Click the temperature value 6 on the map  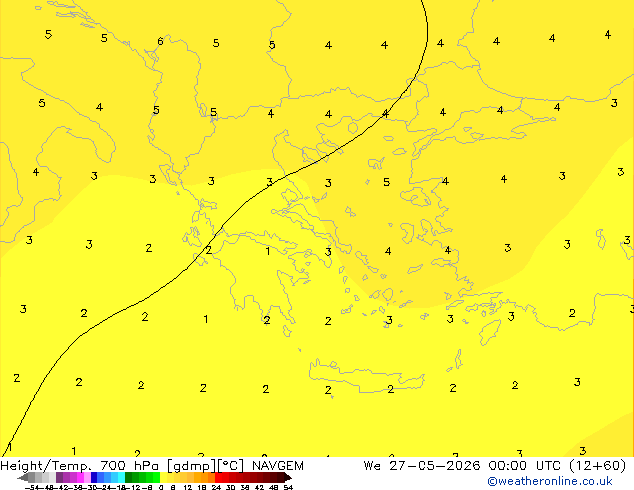pos(160,41)
